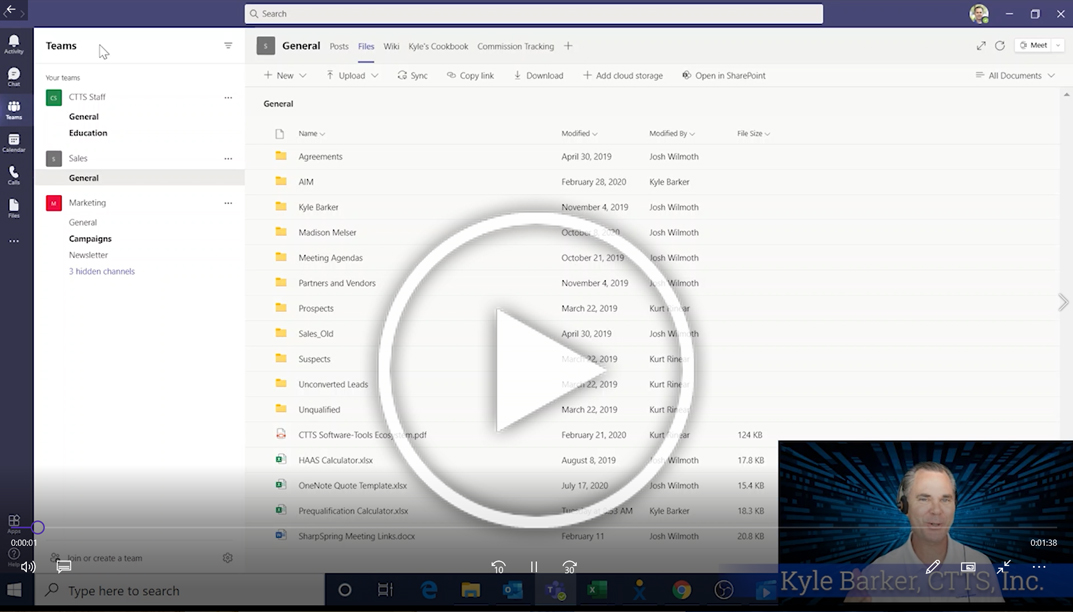Click in the Teams search box
This screenshot has height=612, width=1073.
[534, 14]
